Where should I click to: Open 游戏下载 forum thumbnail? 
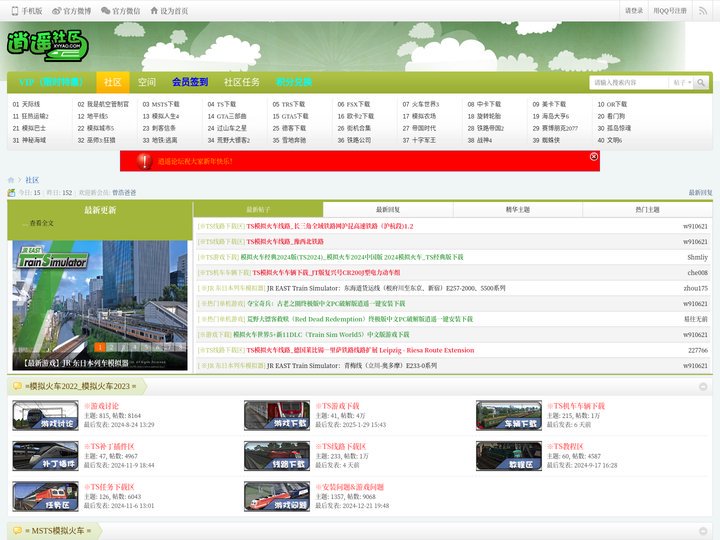point(277,416)
